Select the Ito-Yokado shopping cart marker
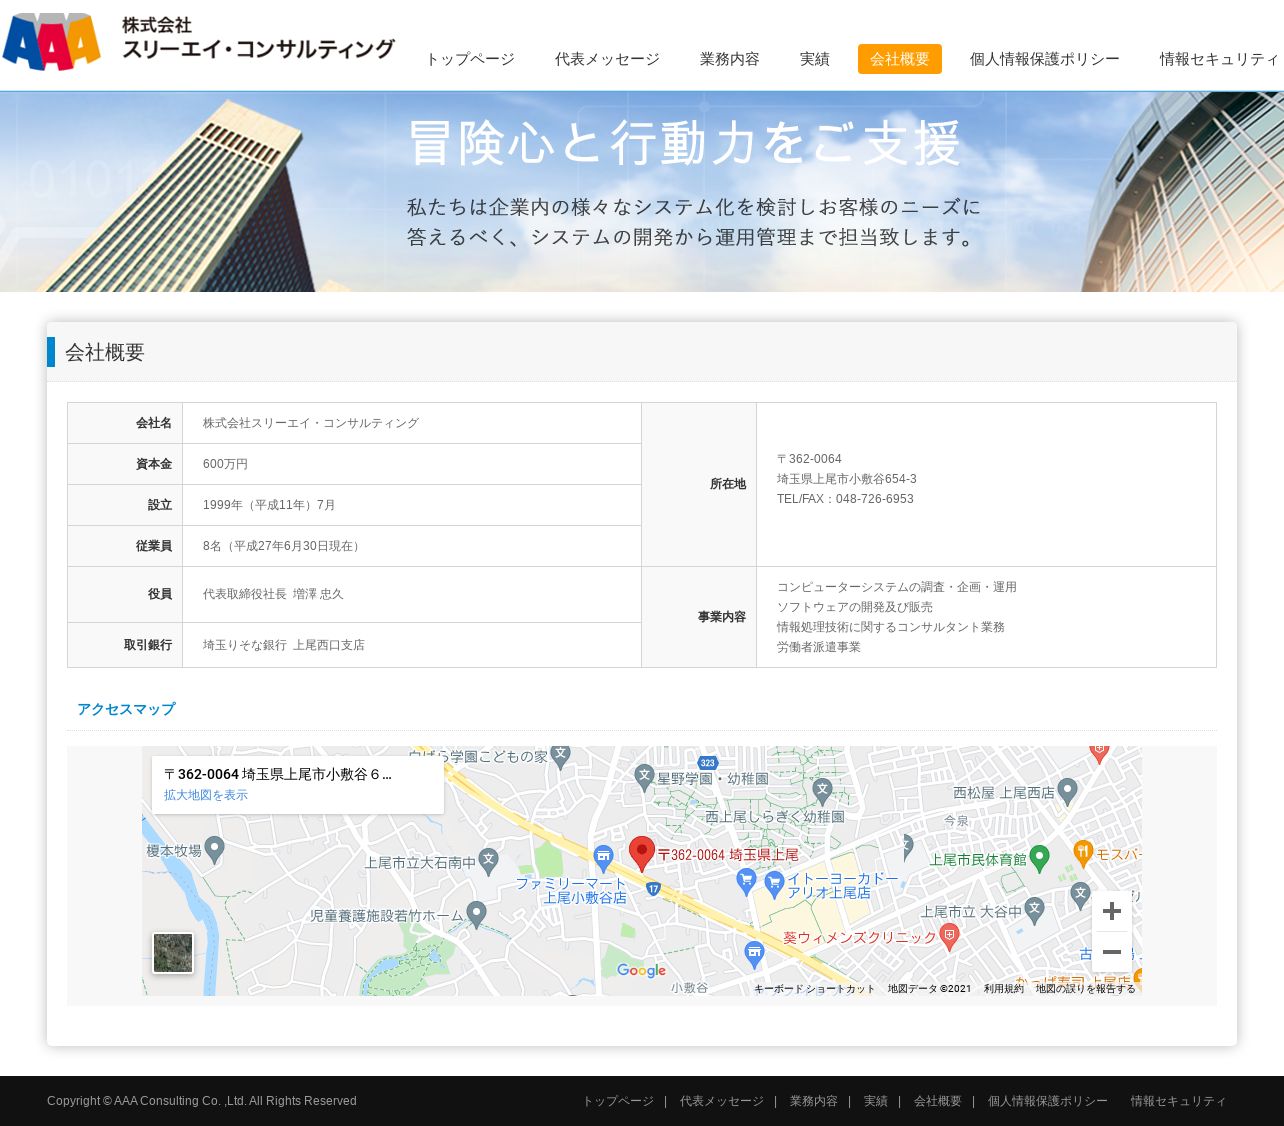 (774, 883)
